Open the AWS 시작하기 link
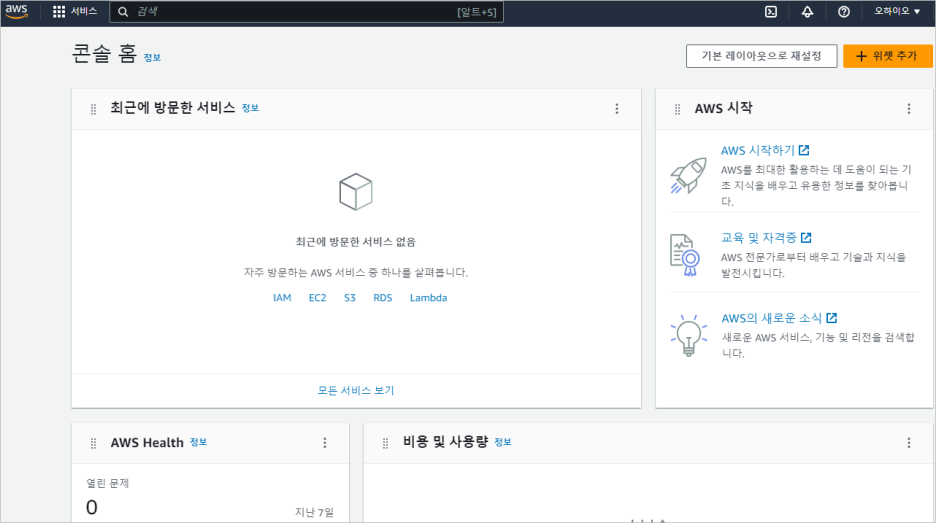936x523 pixels. coord(758,150)
